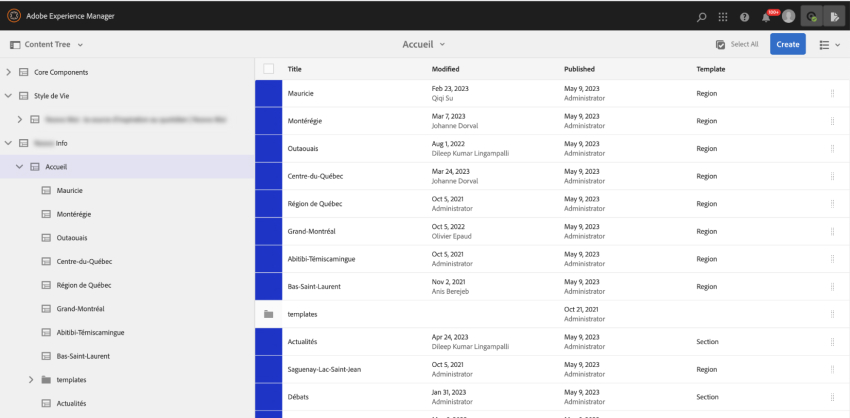Screen dimensions: 850x418
Task: Click the help question mark icon
Action: [x=744, y=16]
